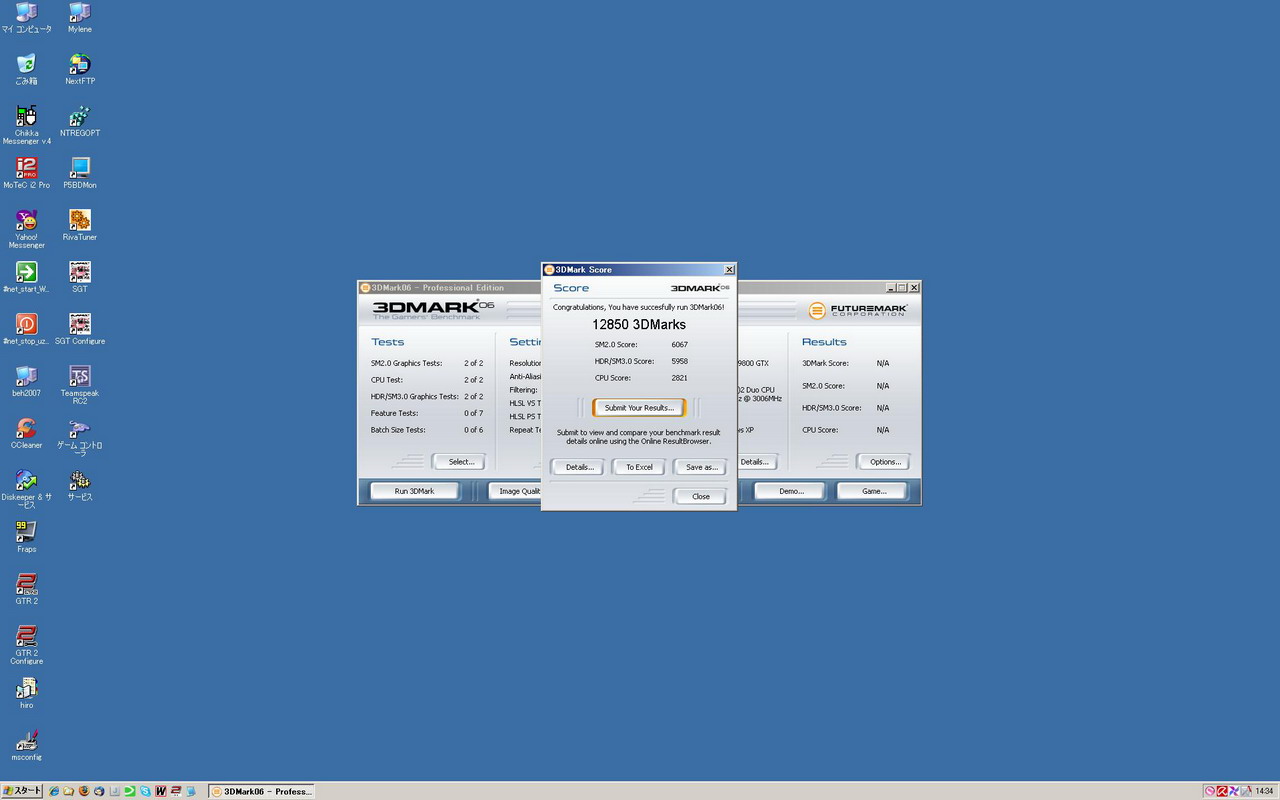
Task: Click the folder icon in quick launch
Action: [x=69, y=791]
